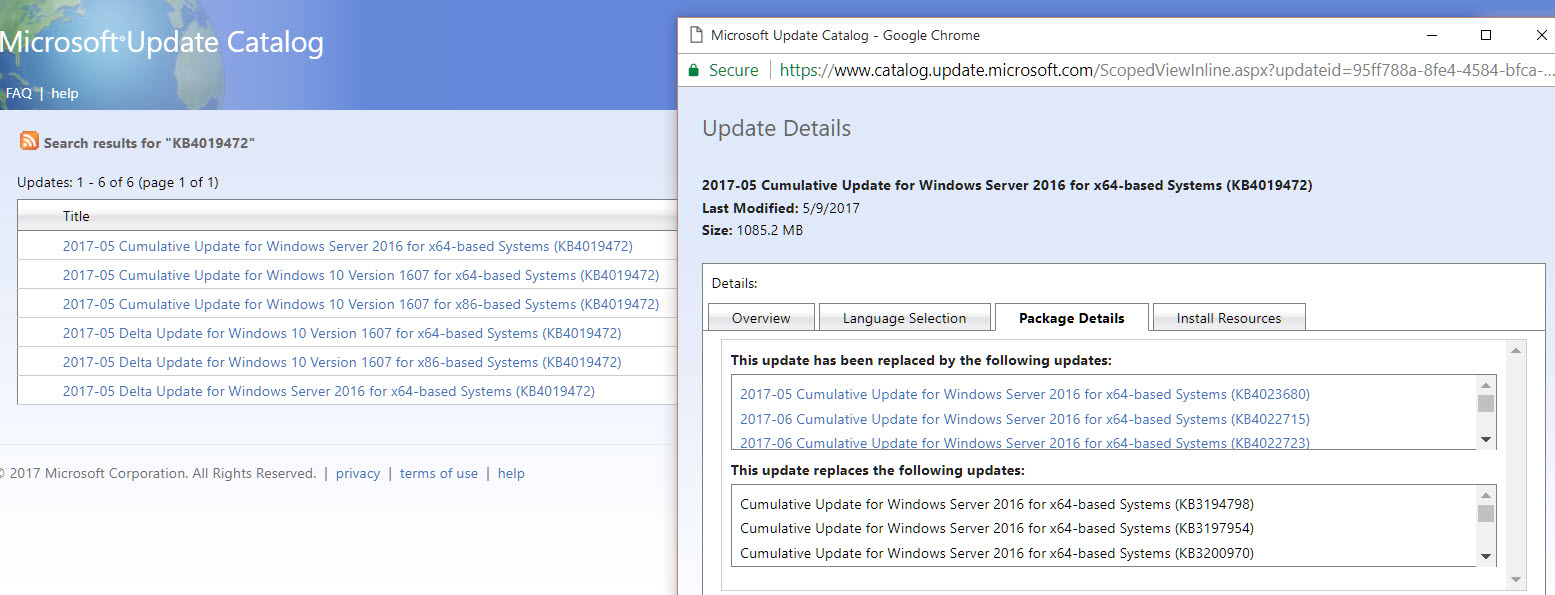Close the Update Details Chrome window
This screenshot has height=595, width=1555.
(1539, 35)
